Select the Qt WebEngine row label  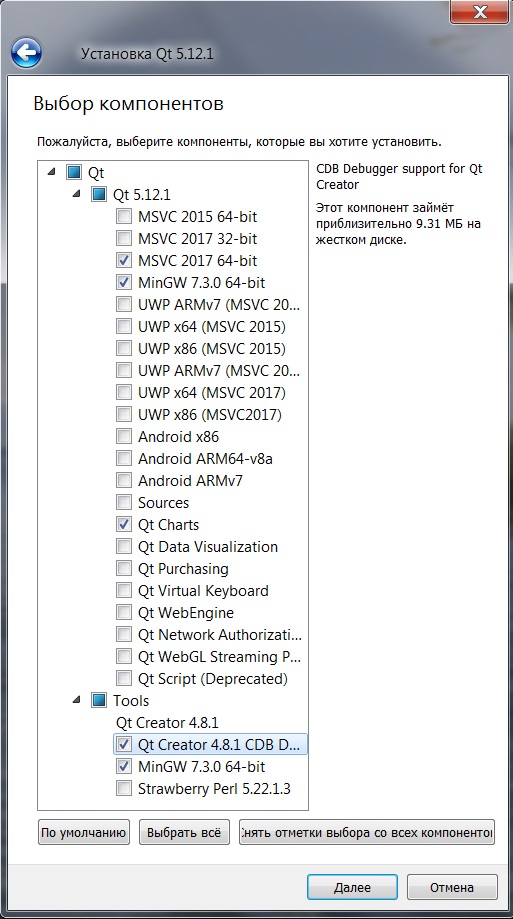click(186, 613)
